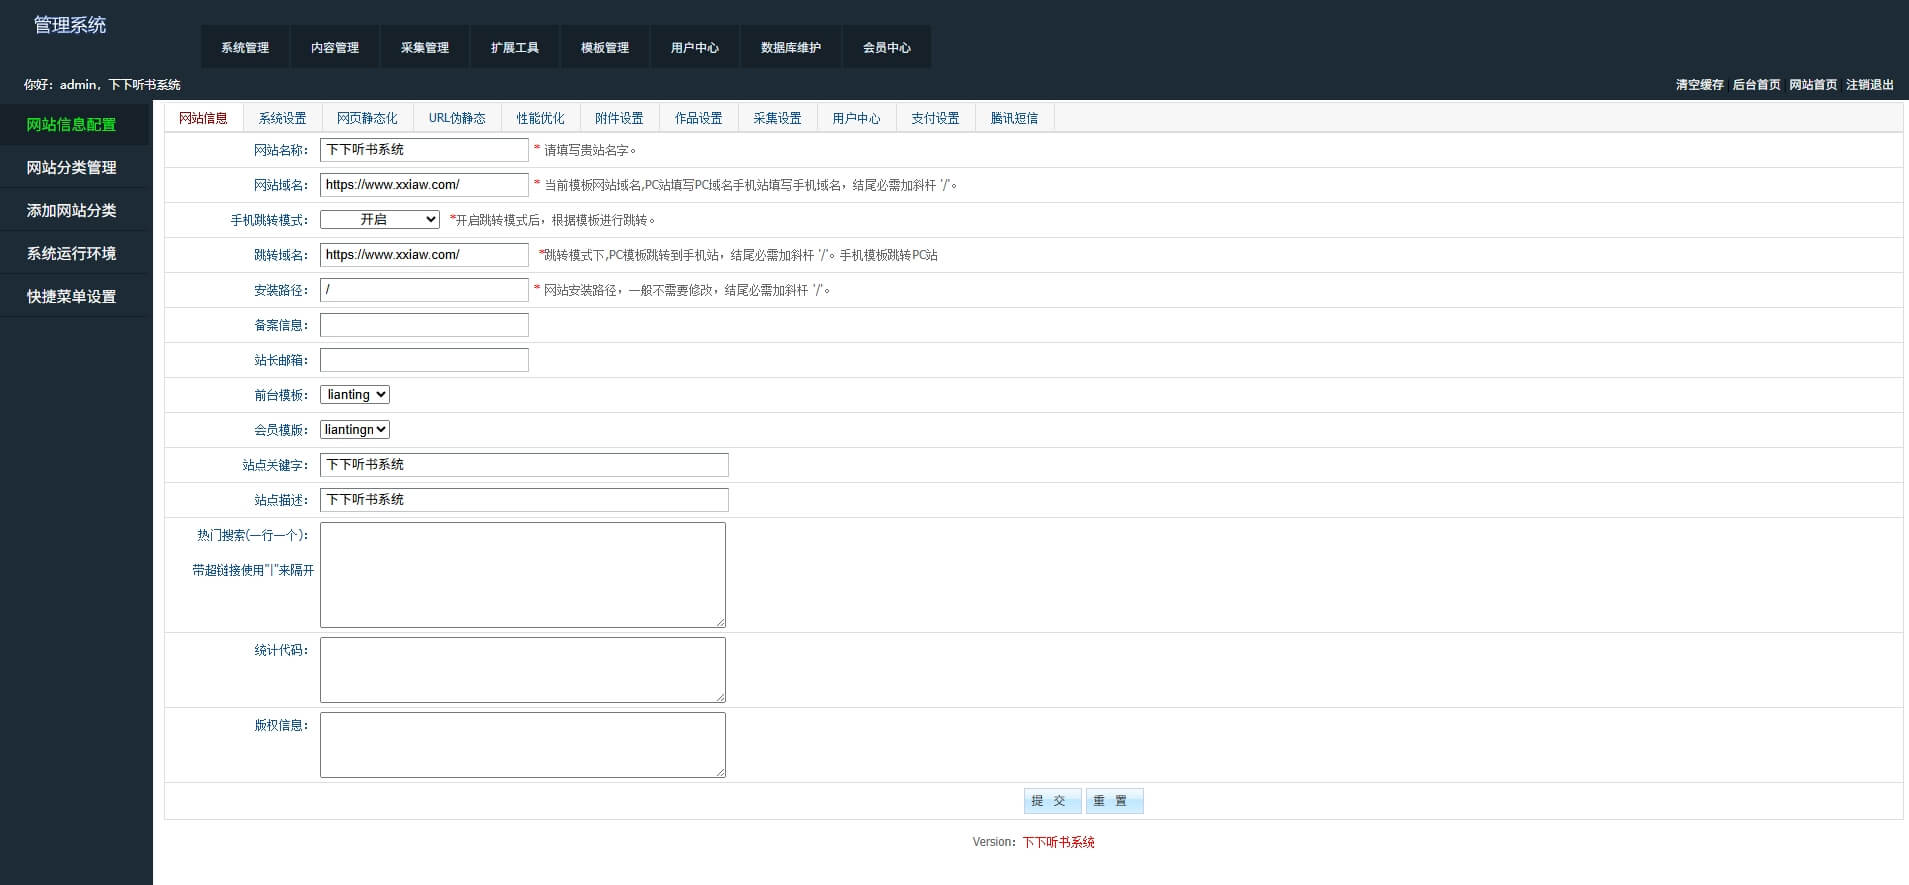The height and width of the screenshot is (885, 1909).
Task: Click the 管理系统 header title
Action: pyautogui.click(x=70, y=25)
